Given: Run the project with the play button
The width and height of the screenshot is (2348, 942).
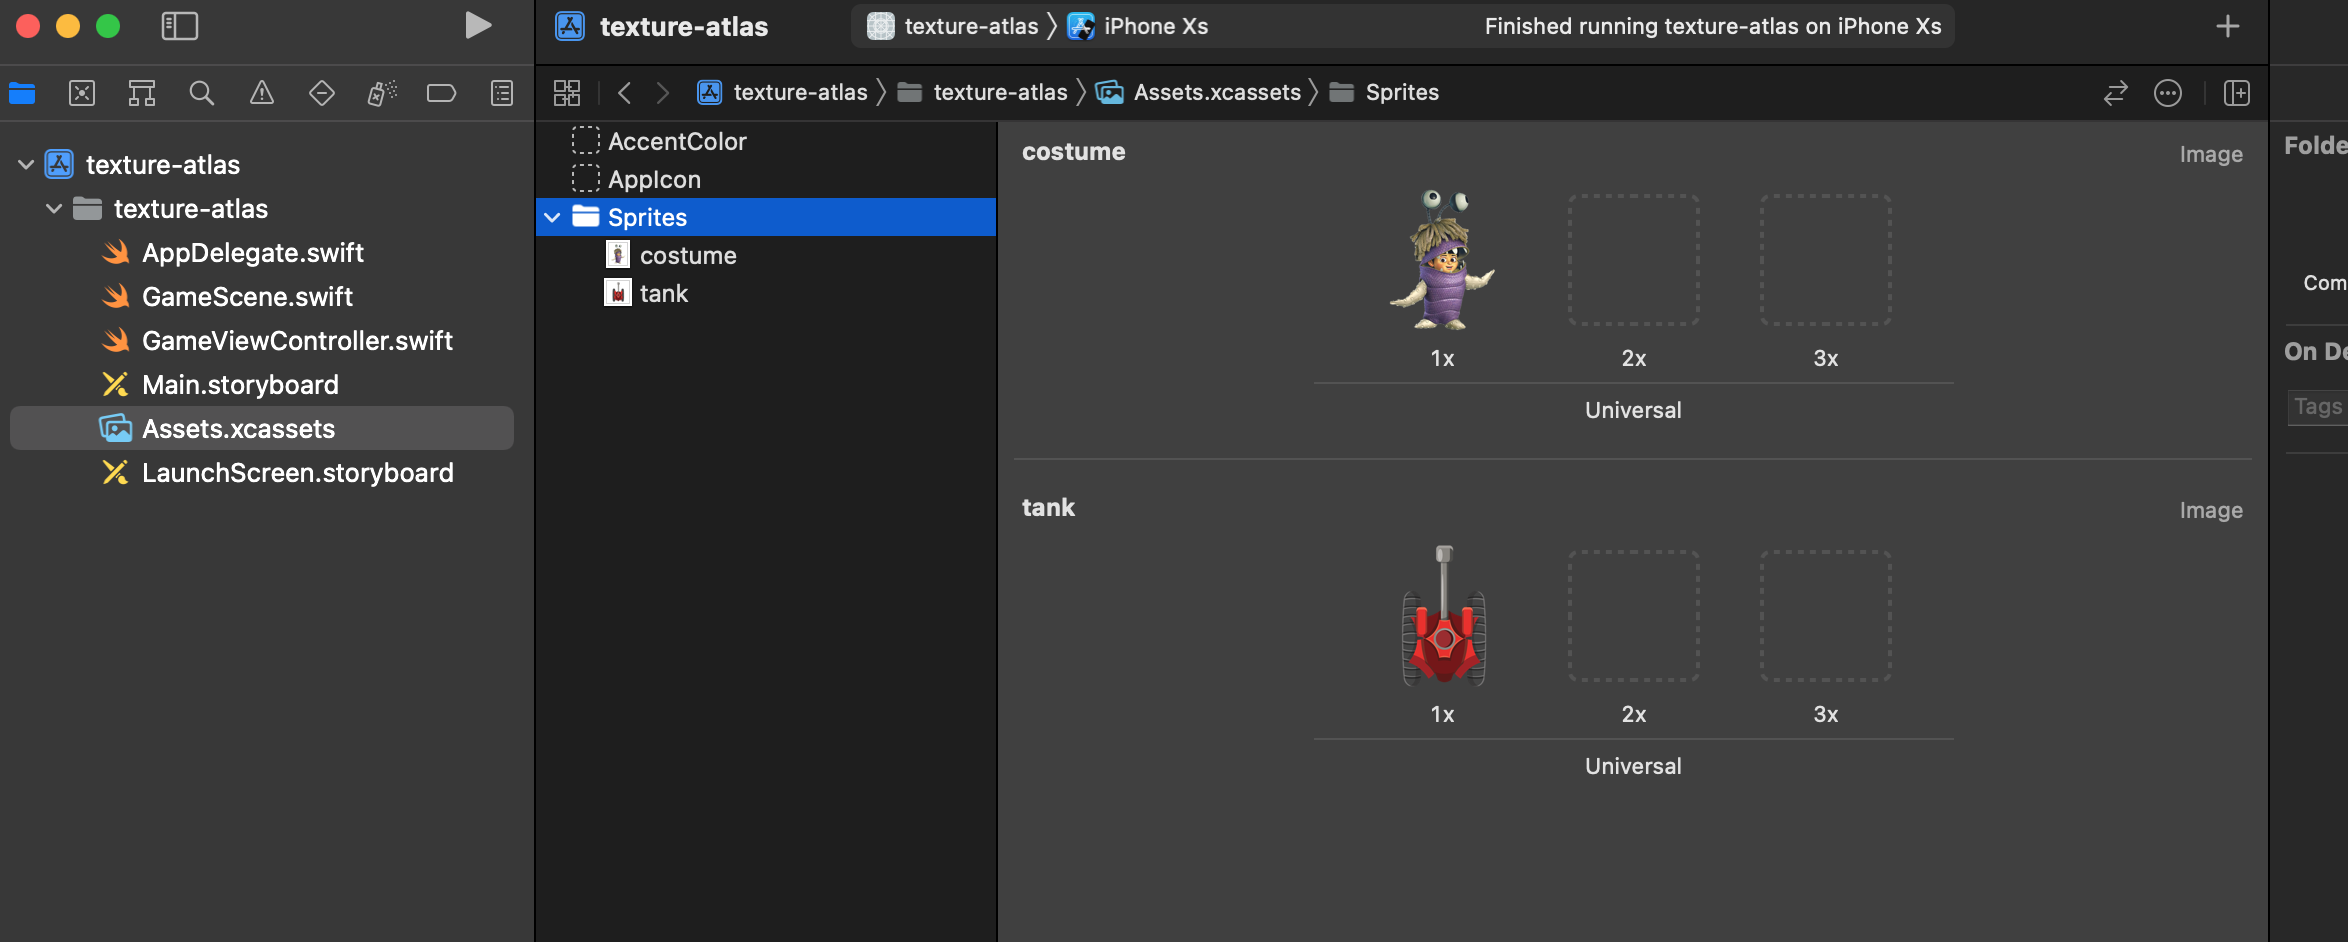Looking at the screenshot, I should click(478, 26).
